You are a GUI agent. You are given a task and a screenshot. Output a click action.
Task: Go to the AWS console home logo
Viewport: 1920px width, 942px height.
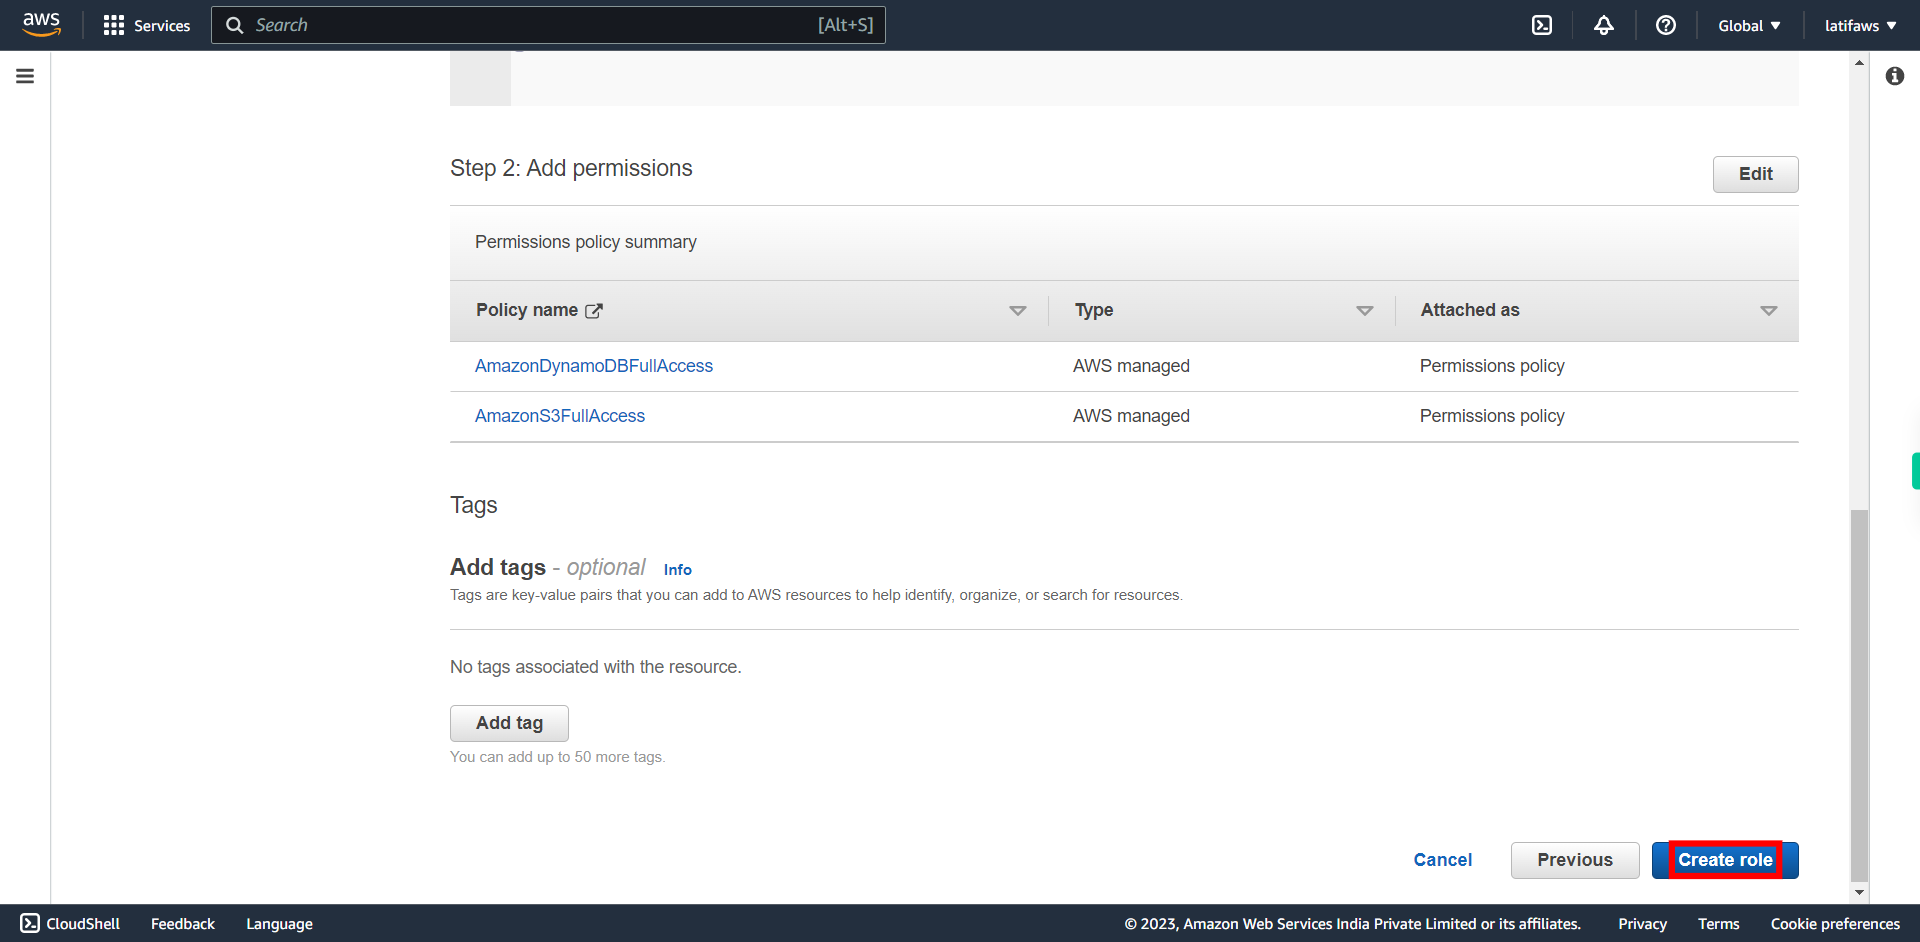41,24
